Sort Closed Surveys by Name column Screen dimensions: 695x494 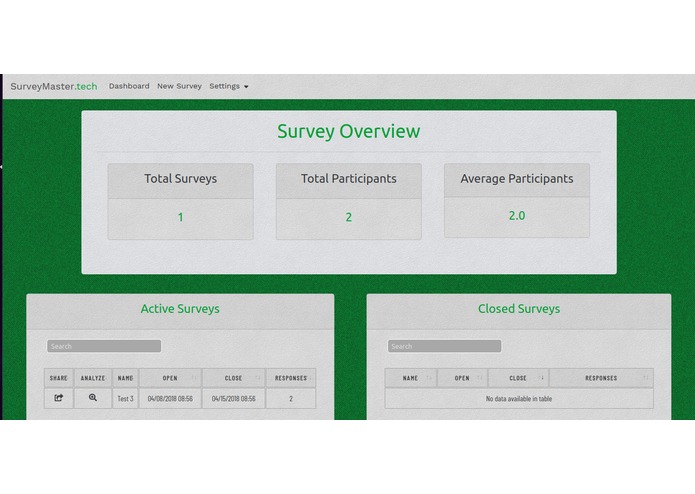[411, 378]
